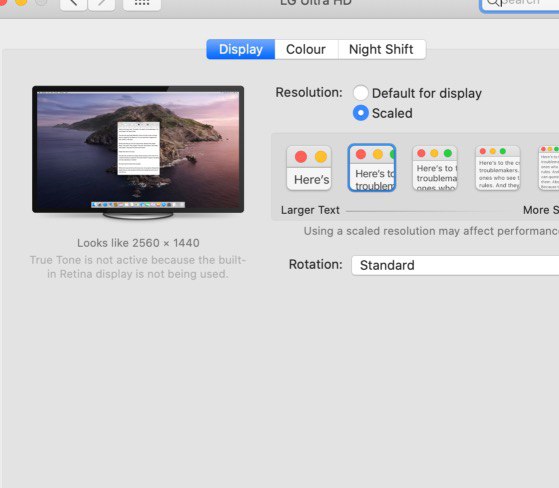559x488 pixels.
Task: Click the LG monitor preview image
Action: [x=138, y=152]
